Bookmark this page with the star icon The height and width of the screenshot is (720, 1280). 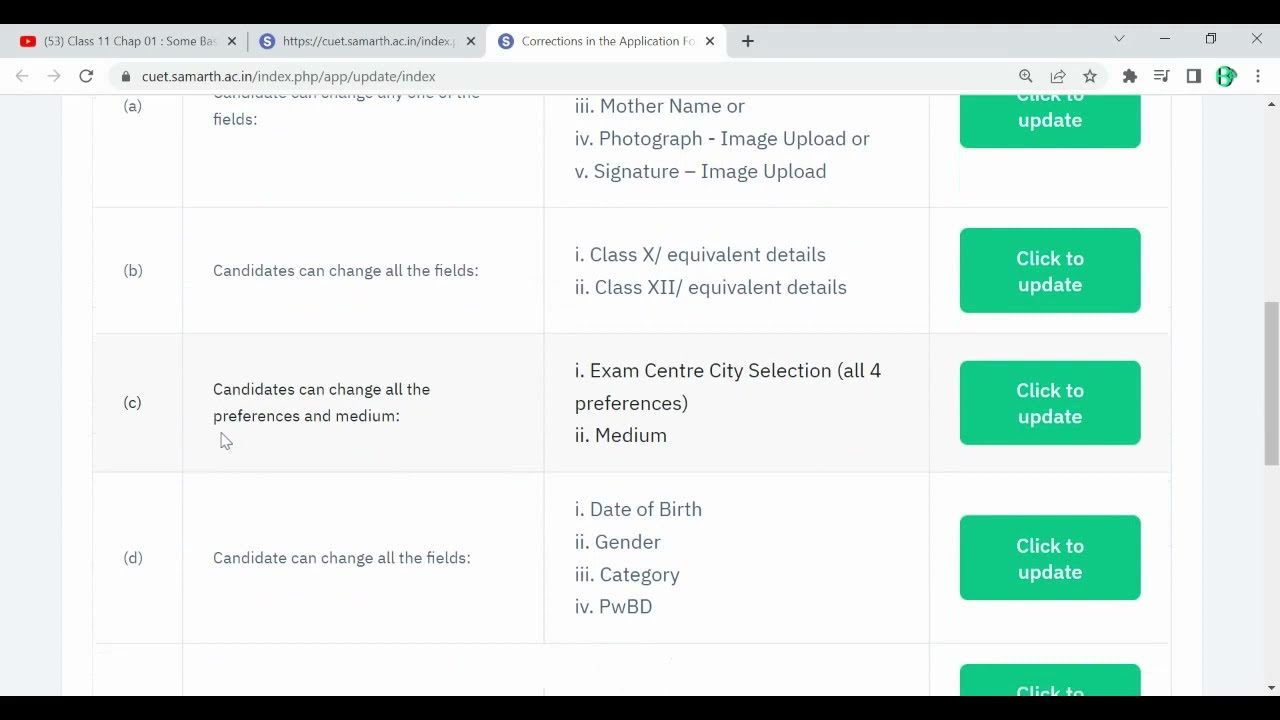[x=1090, y=76]
